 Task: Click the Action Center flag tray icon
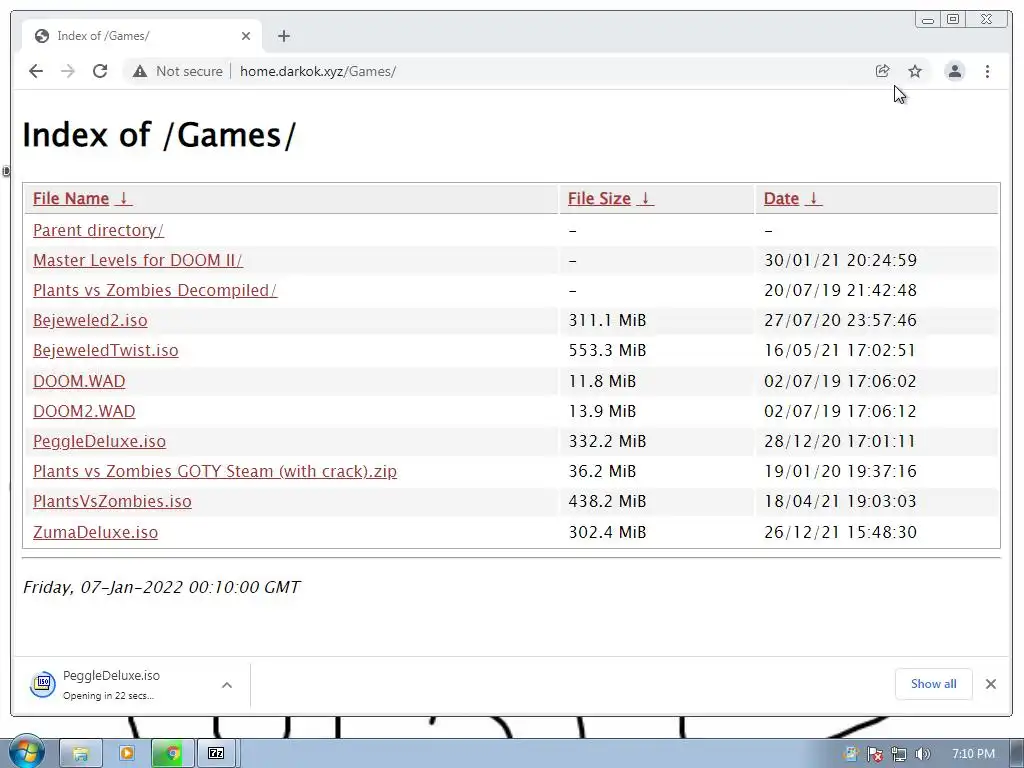click(874, 754)
